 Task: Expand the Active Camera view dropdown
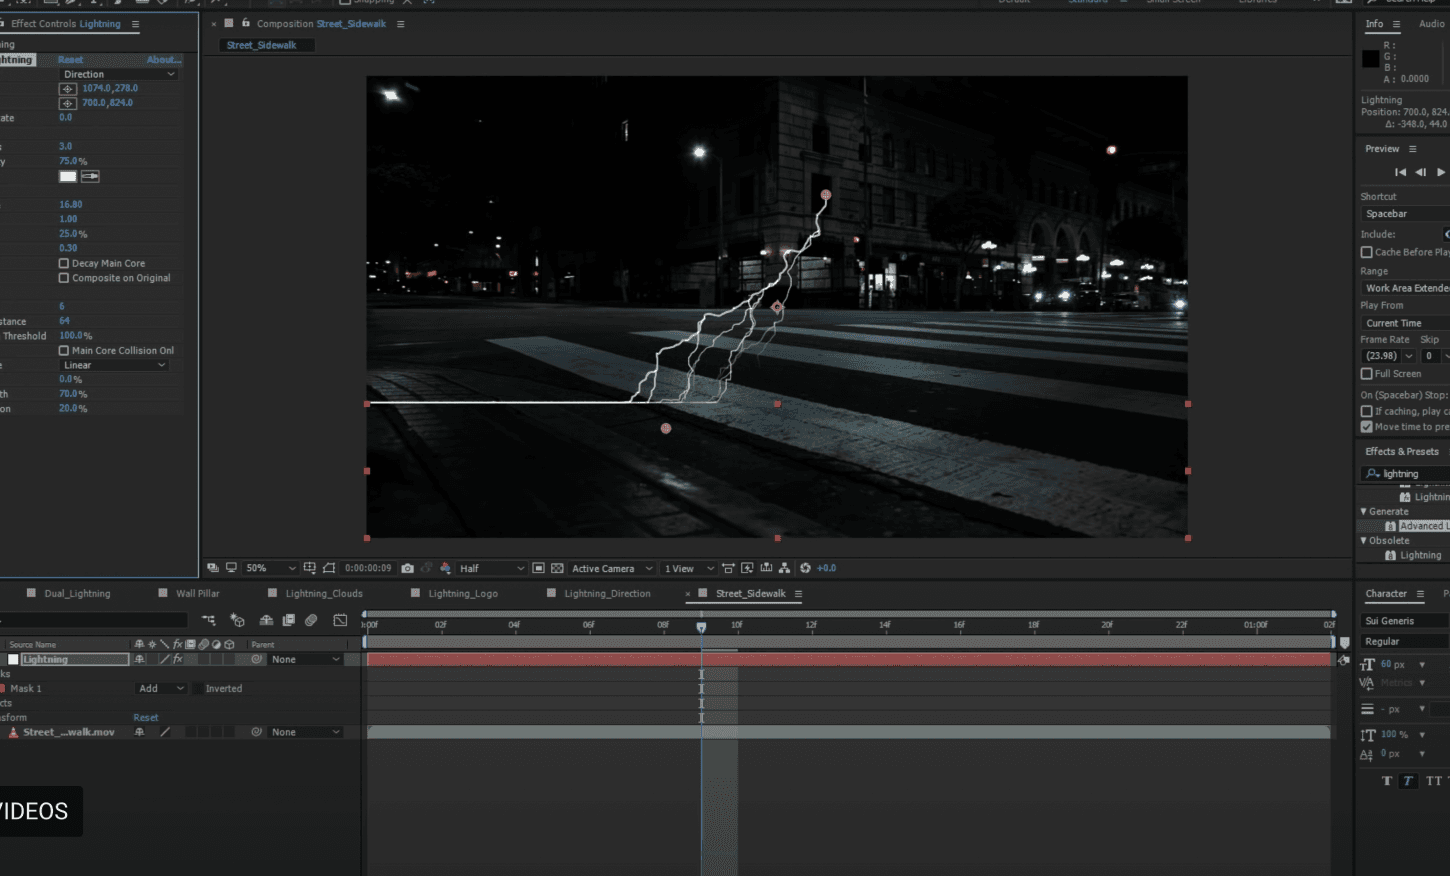click(x=610, y=567)
